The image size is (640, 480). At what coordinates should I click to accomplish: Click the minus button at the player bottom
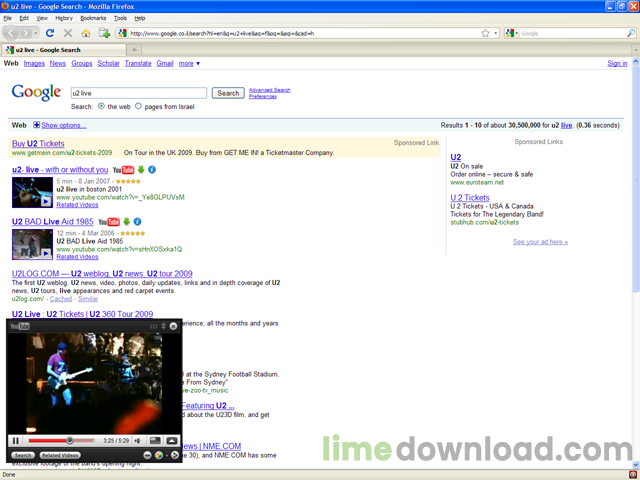tap(147, 455)
